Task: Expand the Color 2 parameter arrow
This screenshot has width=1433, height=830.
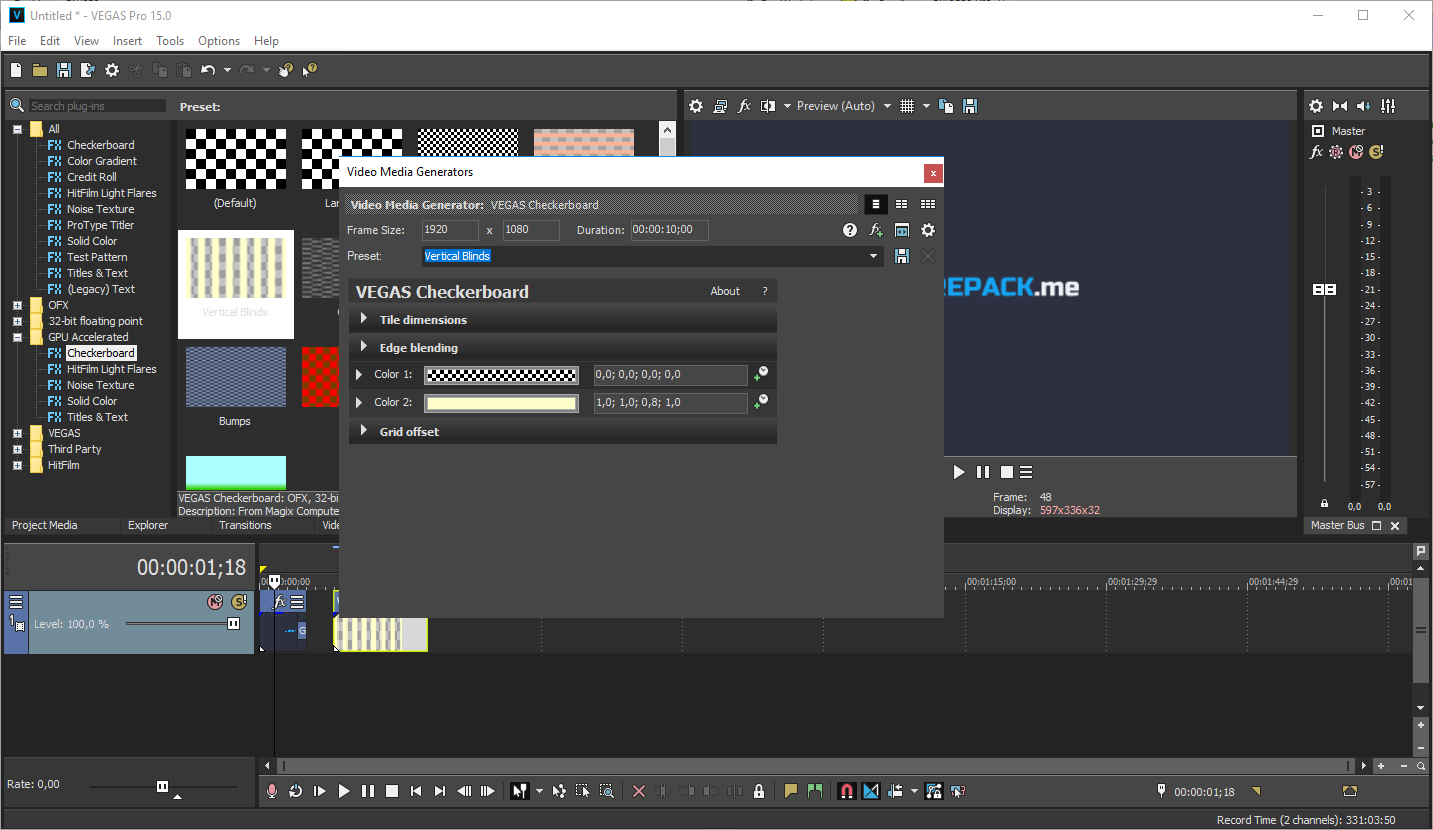Action: point(360,403)
